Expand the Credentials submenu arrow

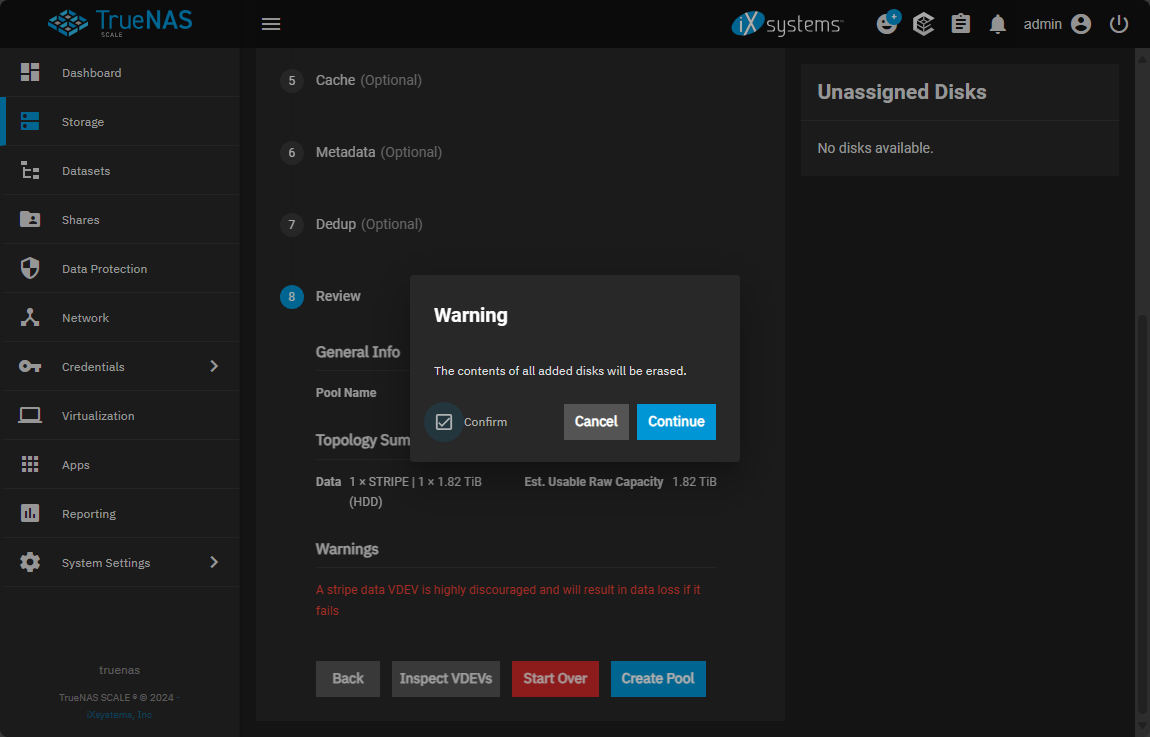pyautogui.click(x=213, y=367)
